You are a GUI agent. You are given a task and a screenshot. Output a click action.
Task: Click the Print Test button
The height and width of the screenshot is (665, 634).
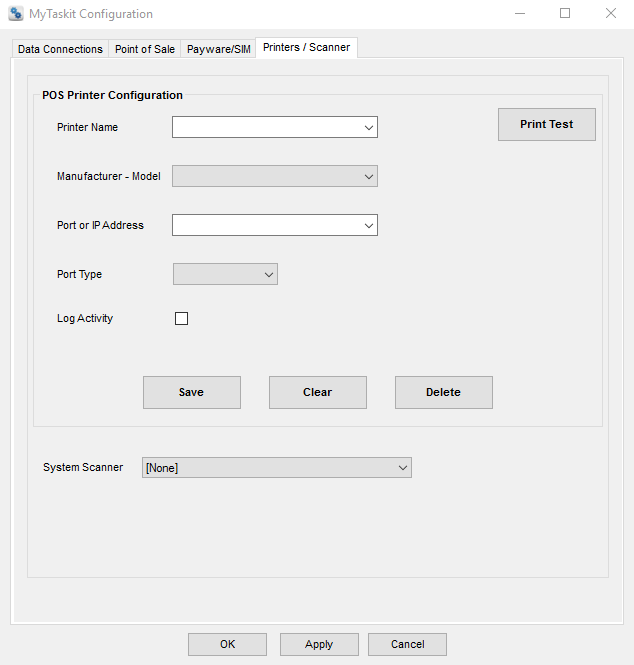point(546,125)
